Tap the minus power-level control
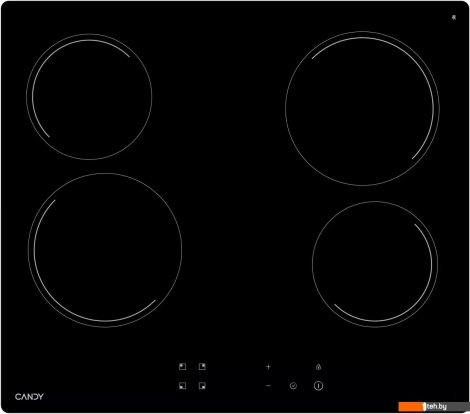 (x=268, y=386)
